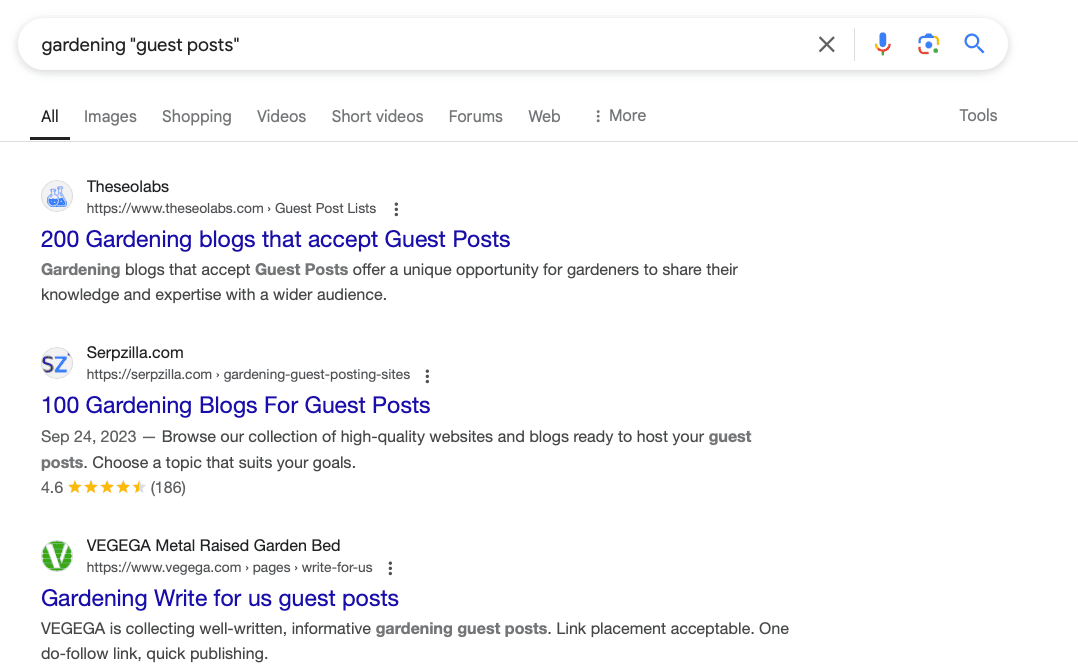
Task: Open "200 Gardening blogs that accept Guest Posts"
Action: coord(275,239)
